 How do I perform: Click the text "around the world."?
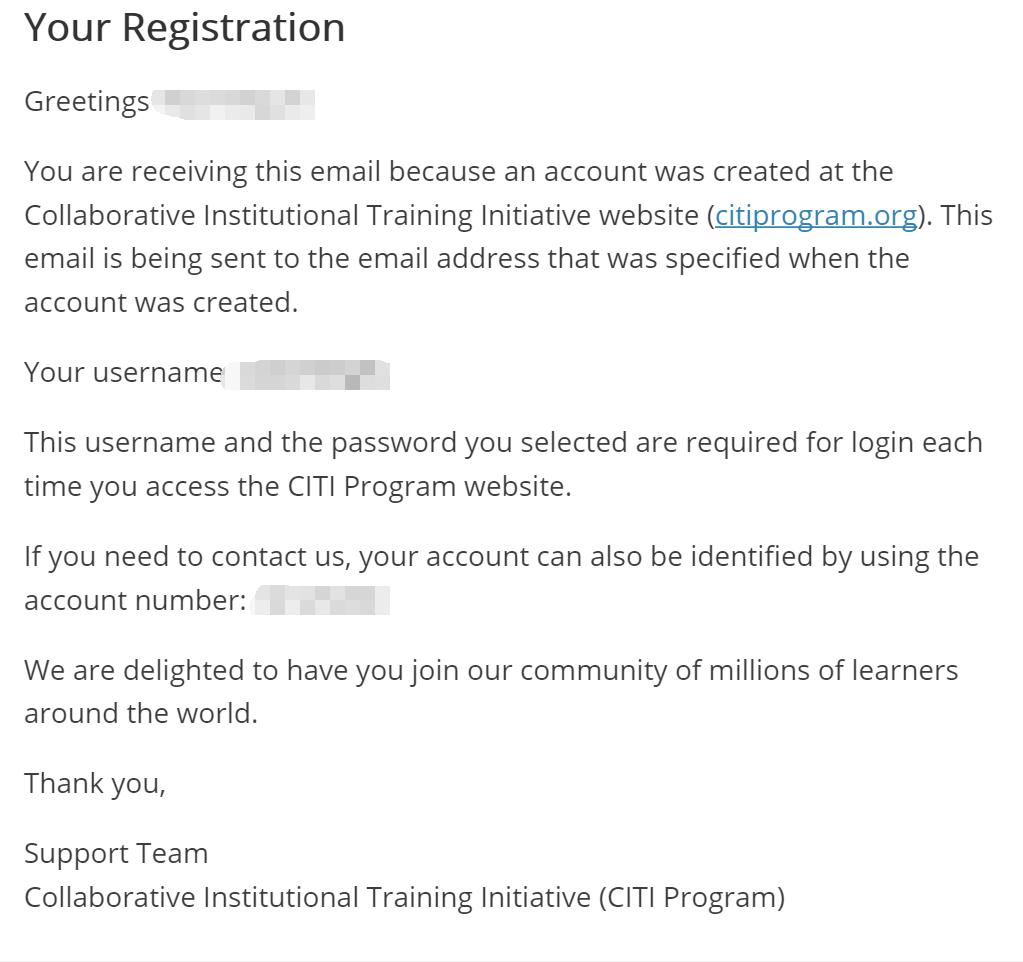click(141, 714)
